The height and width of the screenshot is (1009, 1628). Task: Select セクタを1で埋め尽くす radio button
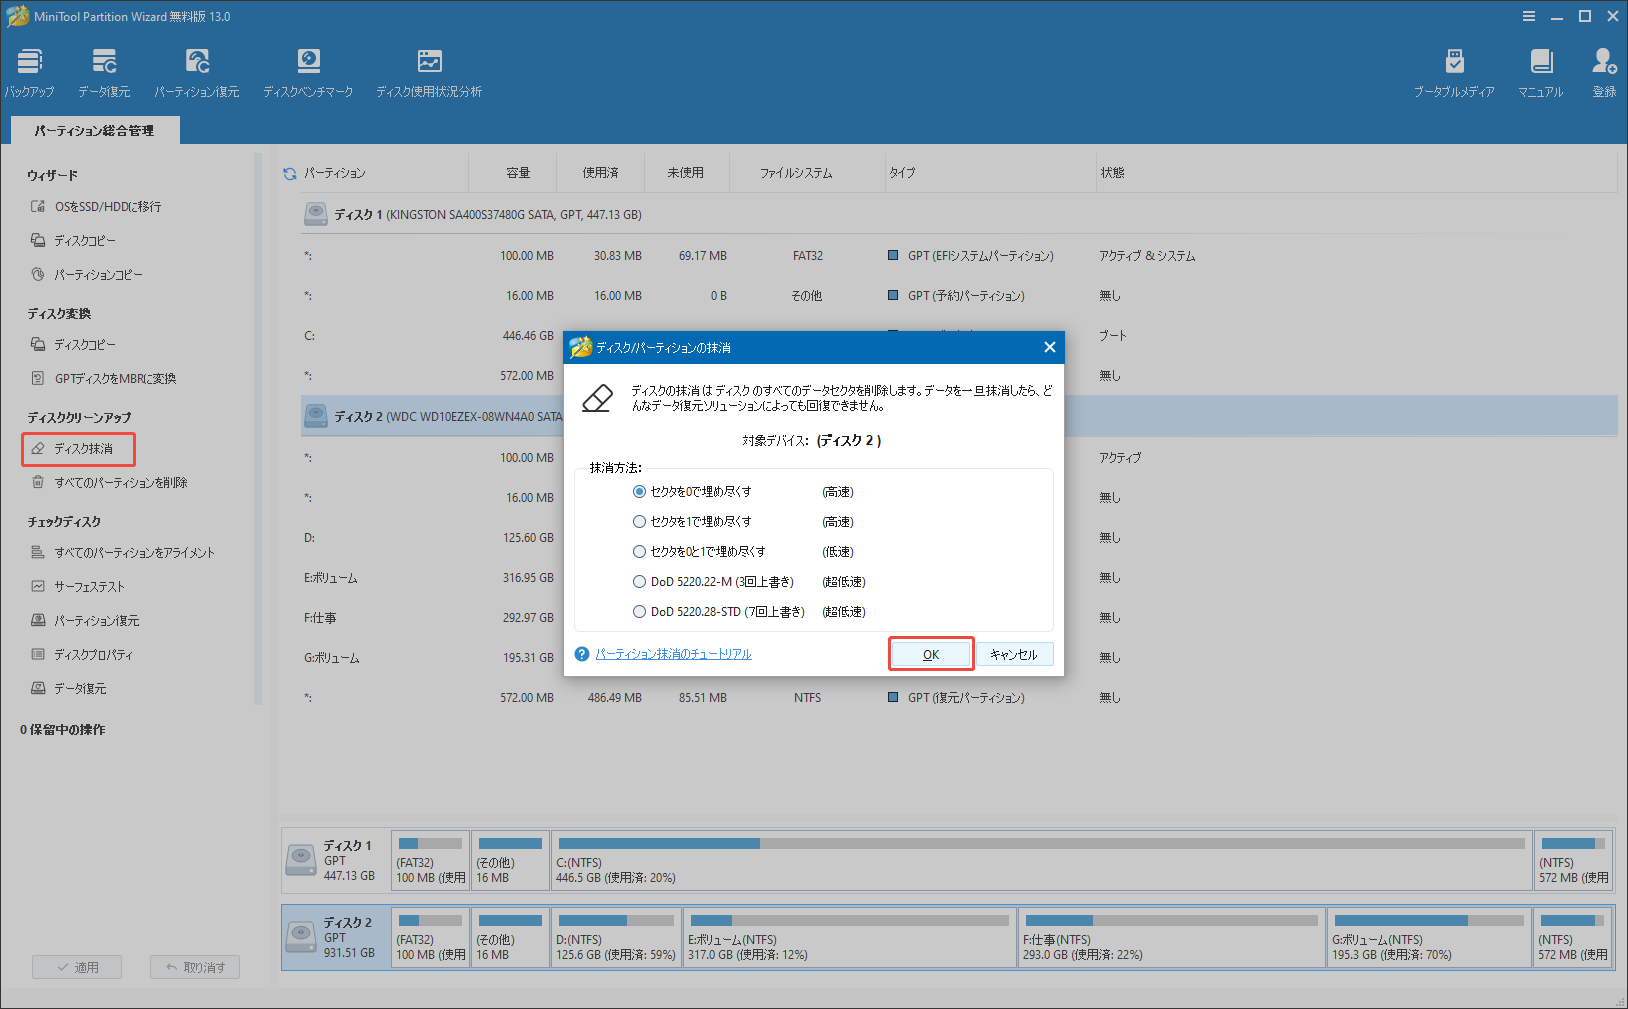[x=639, y=521]
